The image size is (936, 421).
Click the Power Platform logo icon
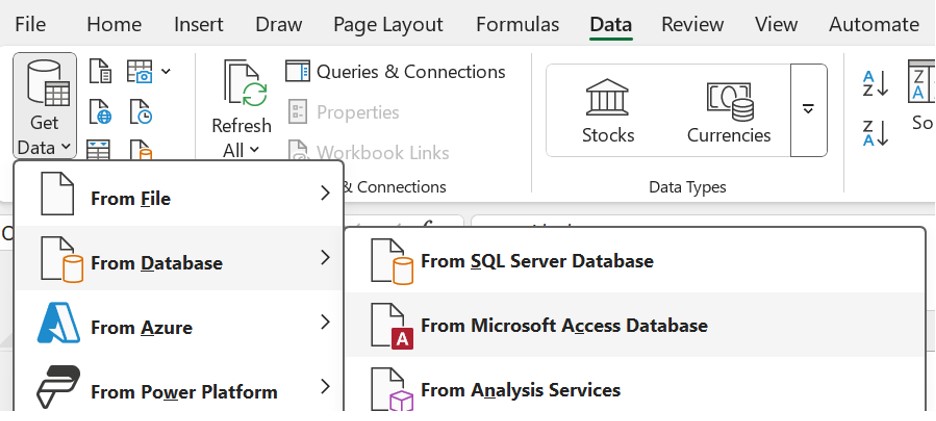click(x=58, y=387)
